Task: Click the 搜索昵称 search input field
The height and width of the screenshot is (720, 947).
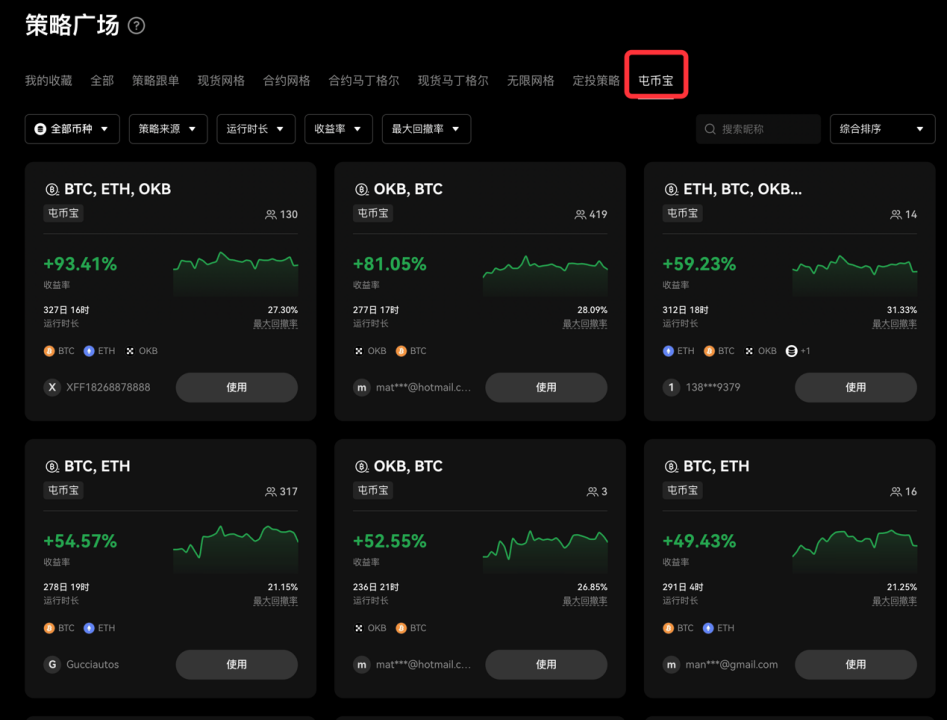Action: pos(766,129)
